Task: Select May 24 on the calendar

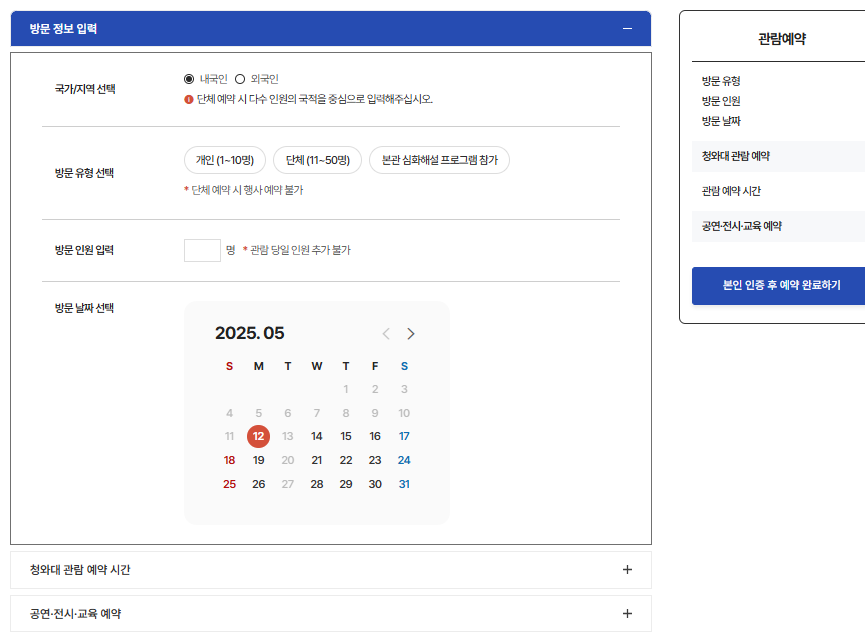Action: pos(403,459)
